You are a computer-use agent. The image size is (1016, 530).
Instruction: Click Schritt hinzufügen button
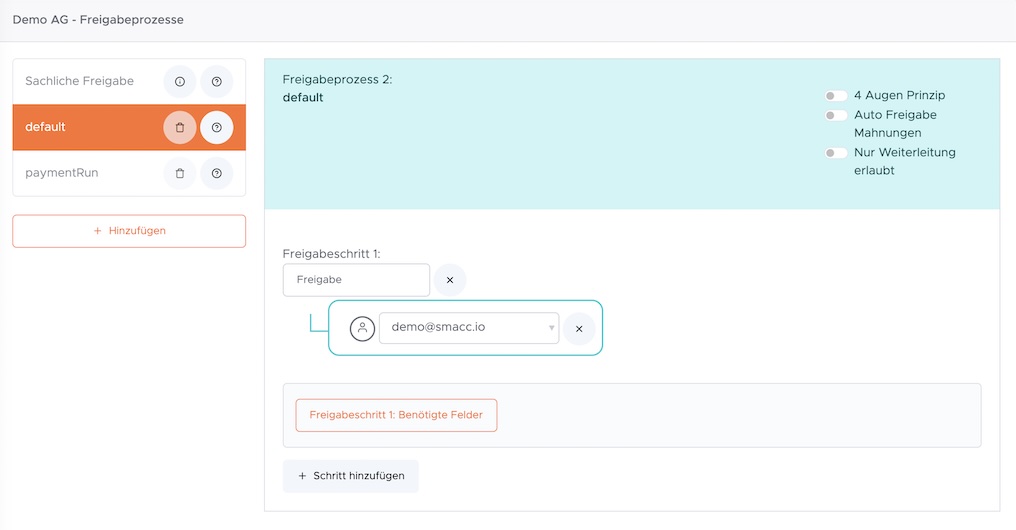click(x=350, y=476)
